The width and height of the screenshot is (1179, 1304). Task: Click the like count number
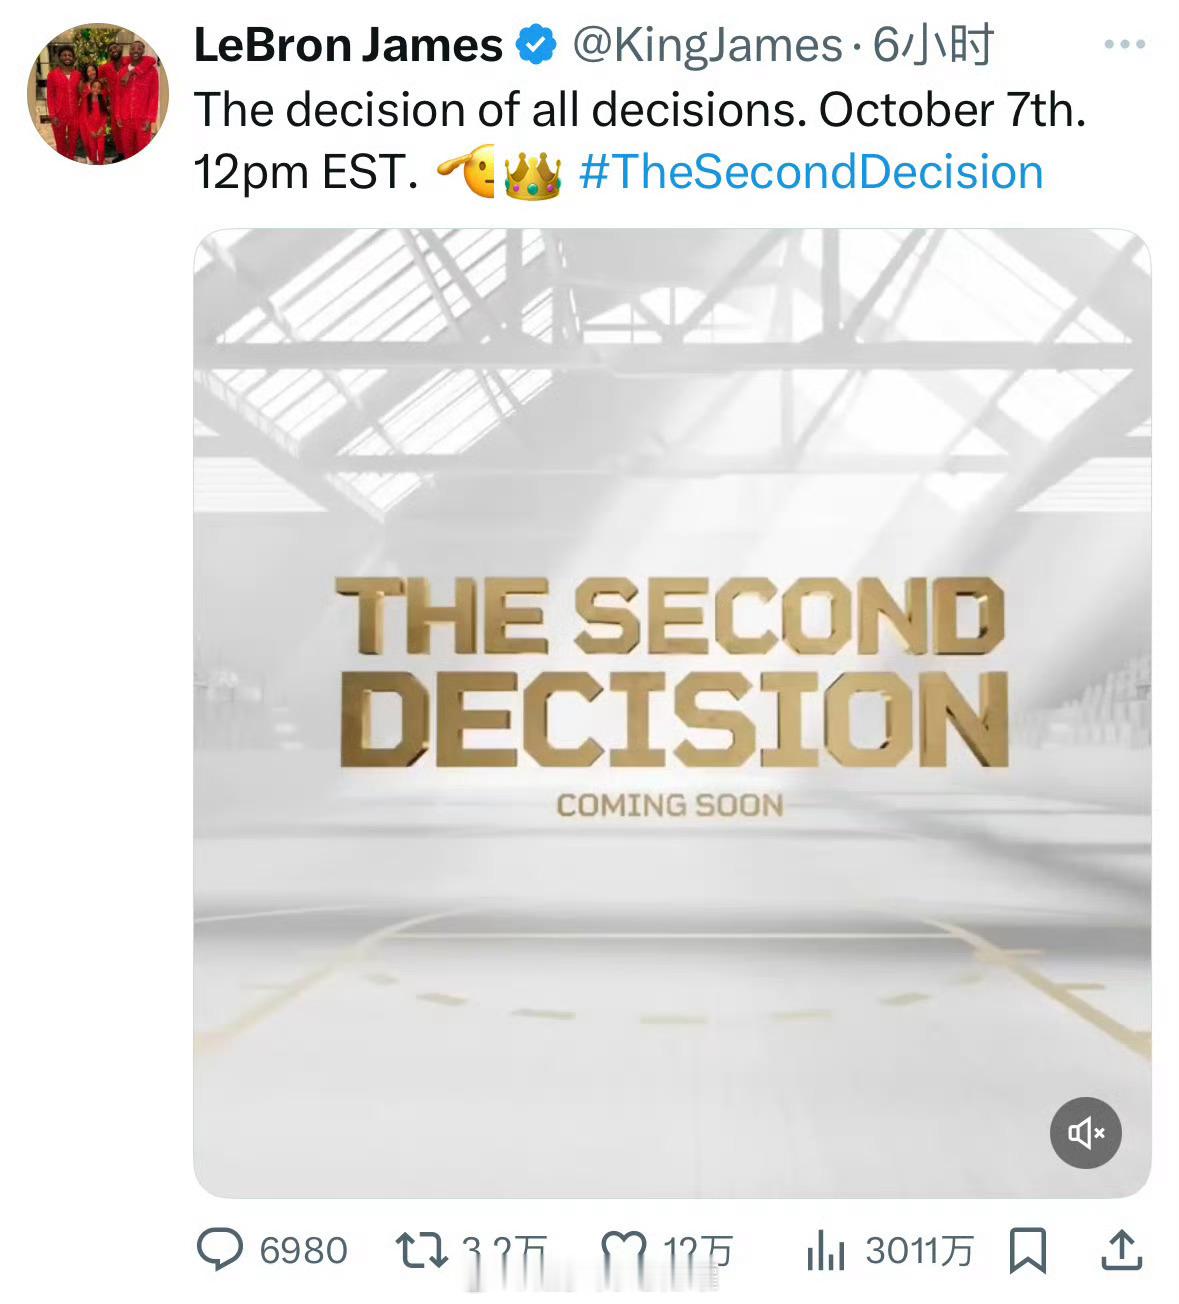pos(698,1250)
